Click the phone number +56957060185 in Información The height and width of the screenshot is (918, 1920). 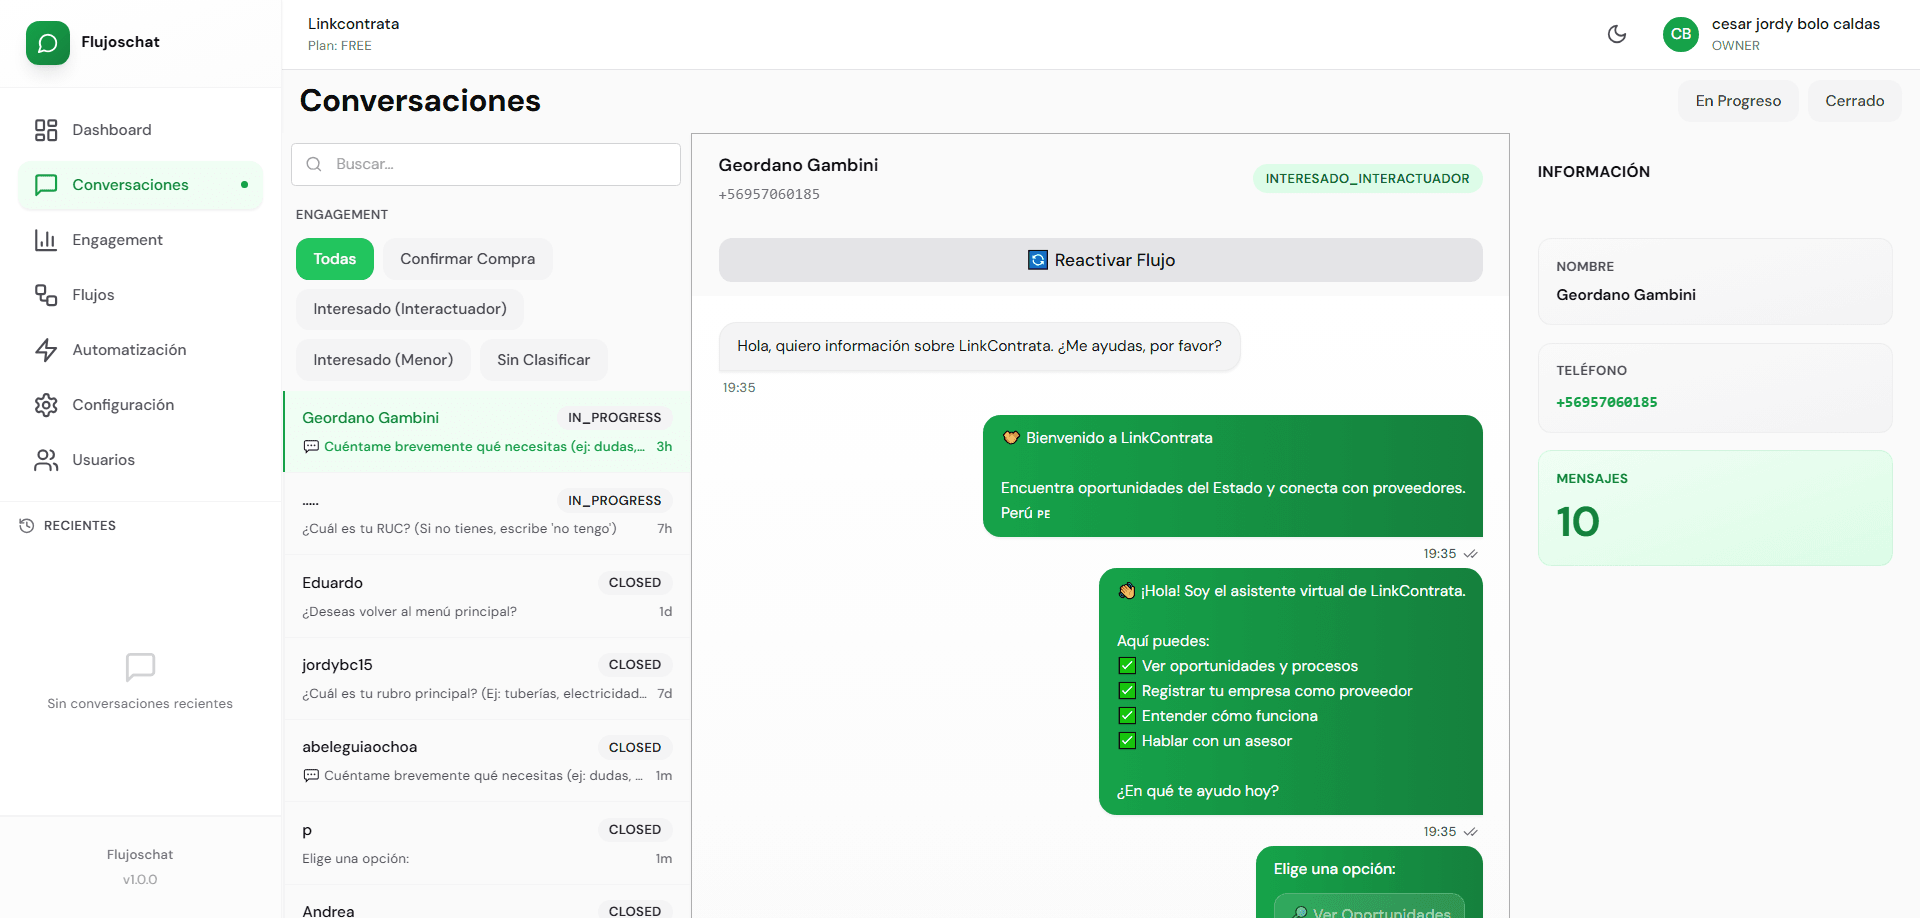[1606, 402]
